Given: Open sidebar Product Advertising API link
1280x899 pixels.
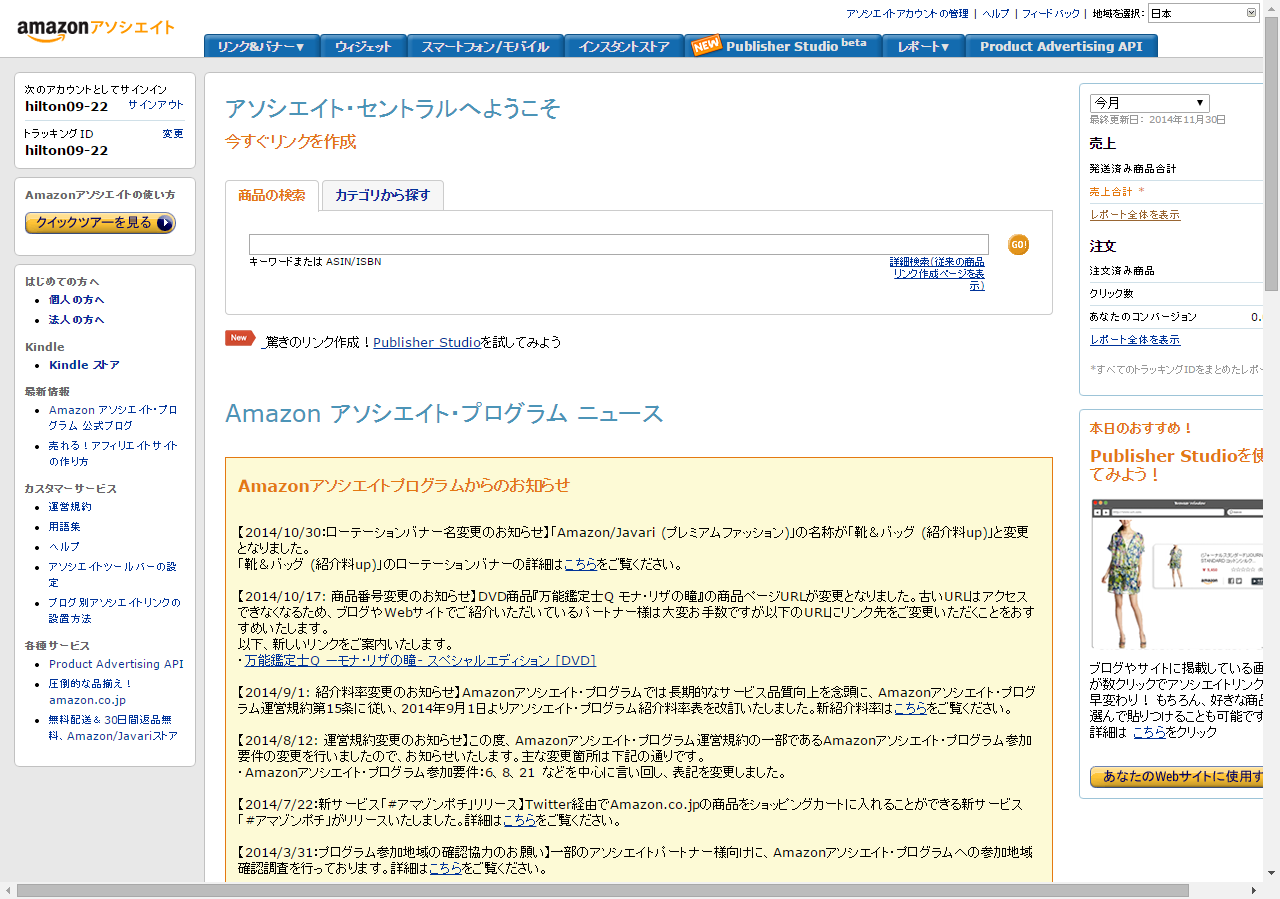Looking at the screenshot, I should coord(116,664).
